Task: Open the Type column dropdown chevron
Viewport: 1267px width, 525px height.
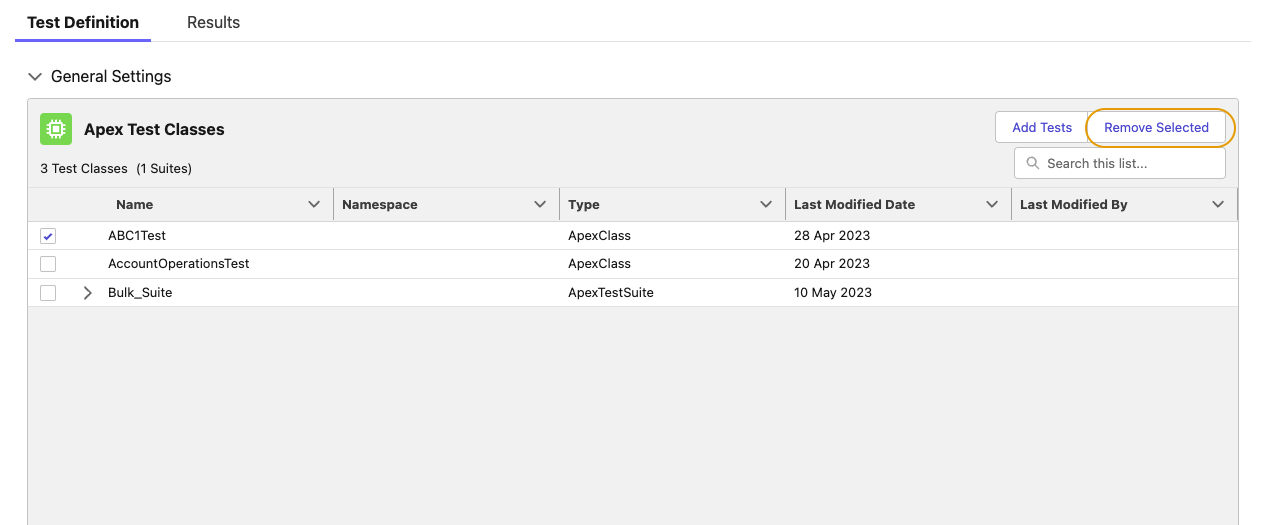Action: pos(766,204)
